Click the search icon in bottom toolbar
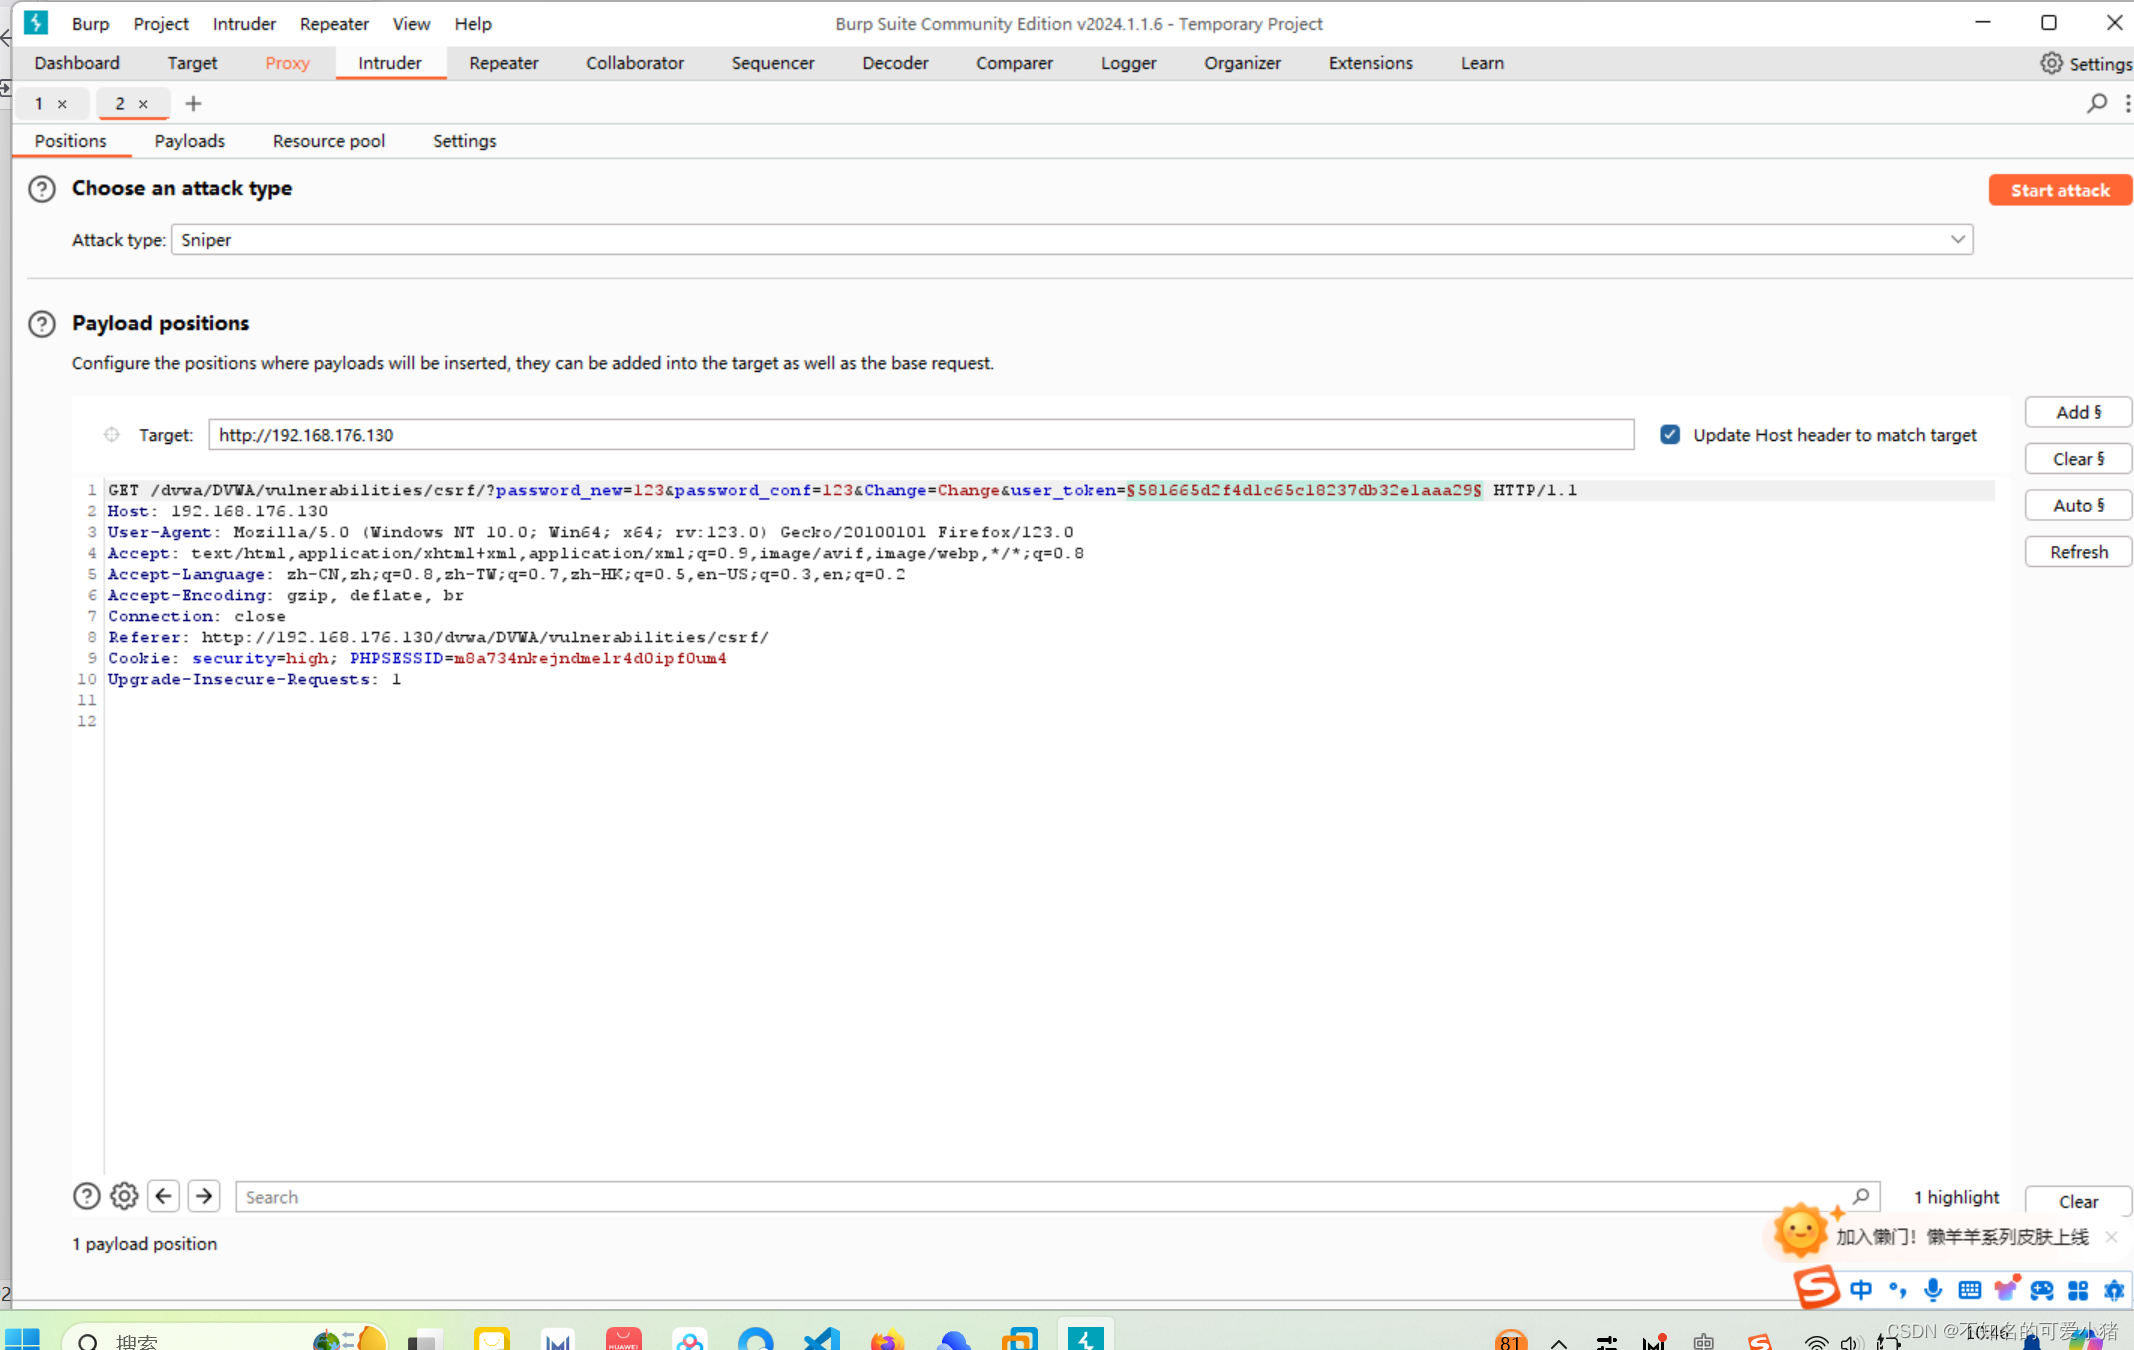 point(1860,1196)
